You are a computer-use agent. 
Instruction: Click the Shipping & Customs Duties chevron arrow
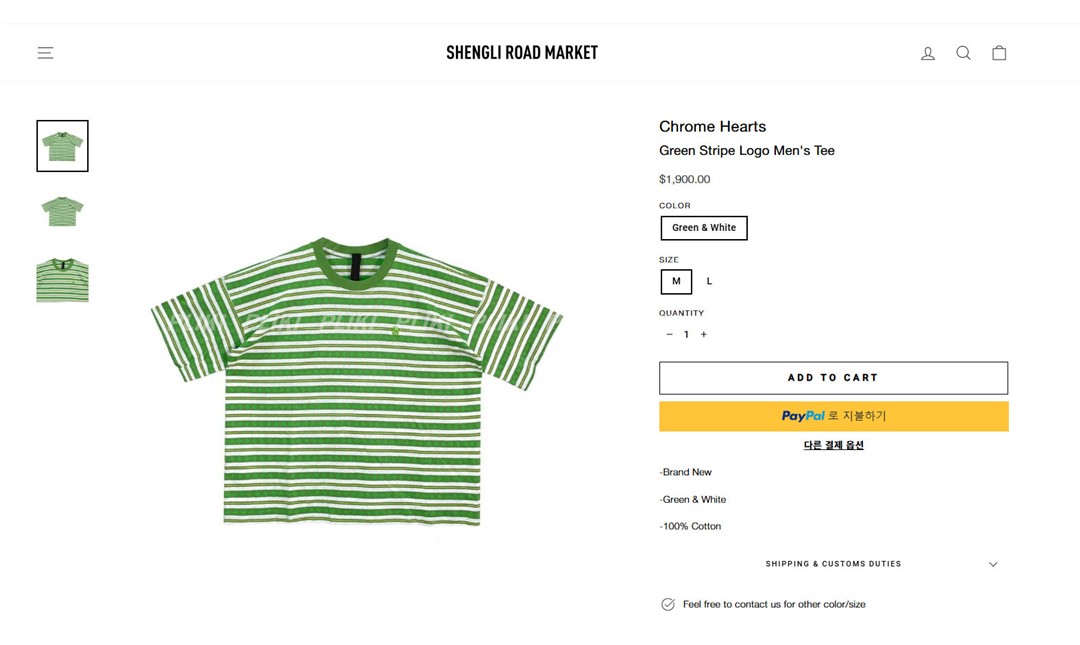[993, 564]
